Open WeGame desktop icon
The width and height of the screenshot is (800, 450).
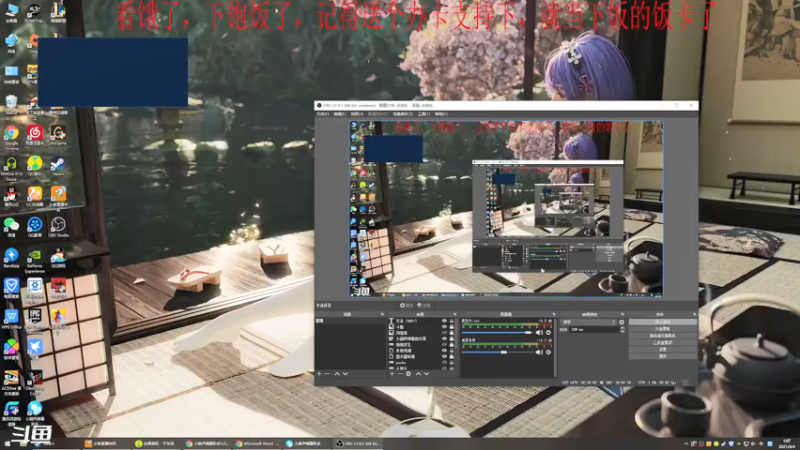(58, 136)
